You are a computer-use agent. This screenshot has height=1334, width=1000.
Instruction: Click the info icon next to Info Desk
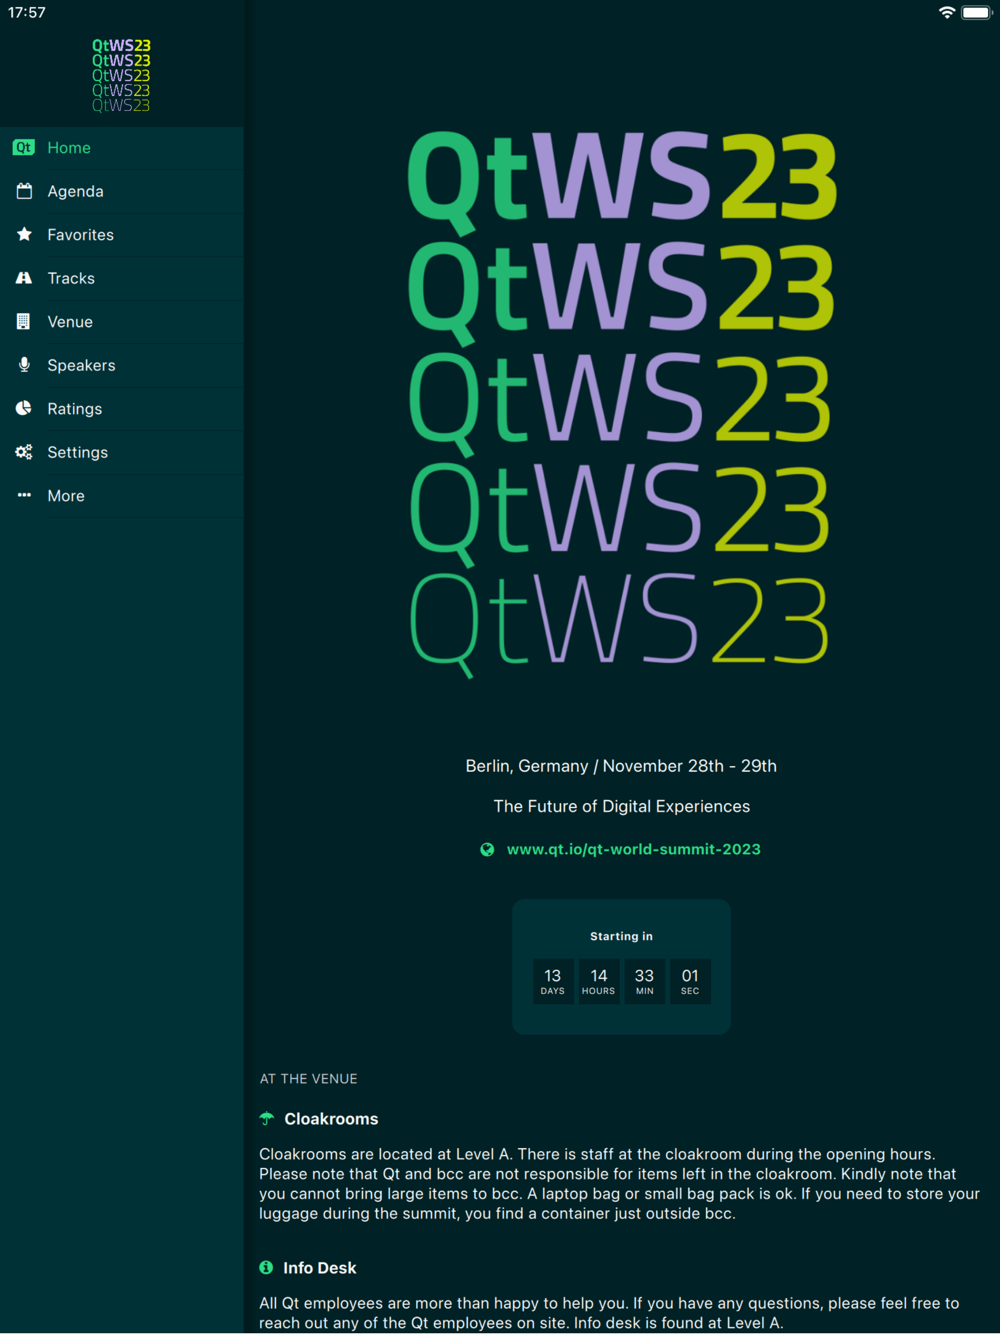pos(266,1267)
